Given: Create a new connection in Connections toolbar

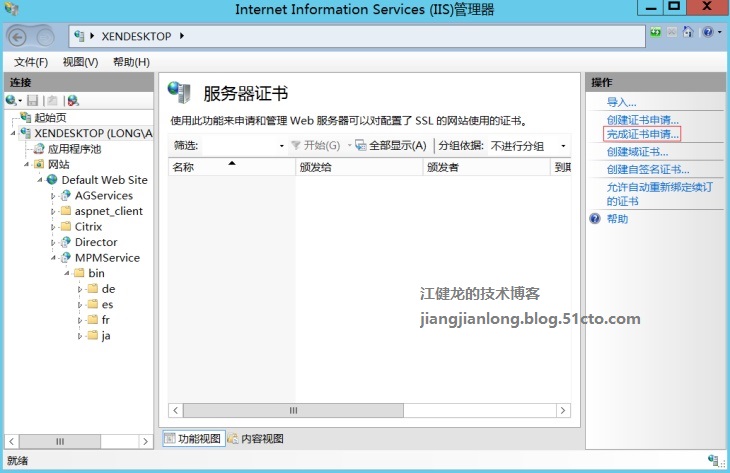Looking at the screenshot, I should pyautogui.click(x=12, y=100).
